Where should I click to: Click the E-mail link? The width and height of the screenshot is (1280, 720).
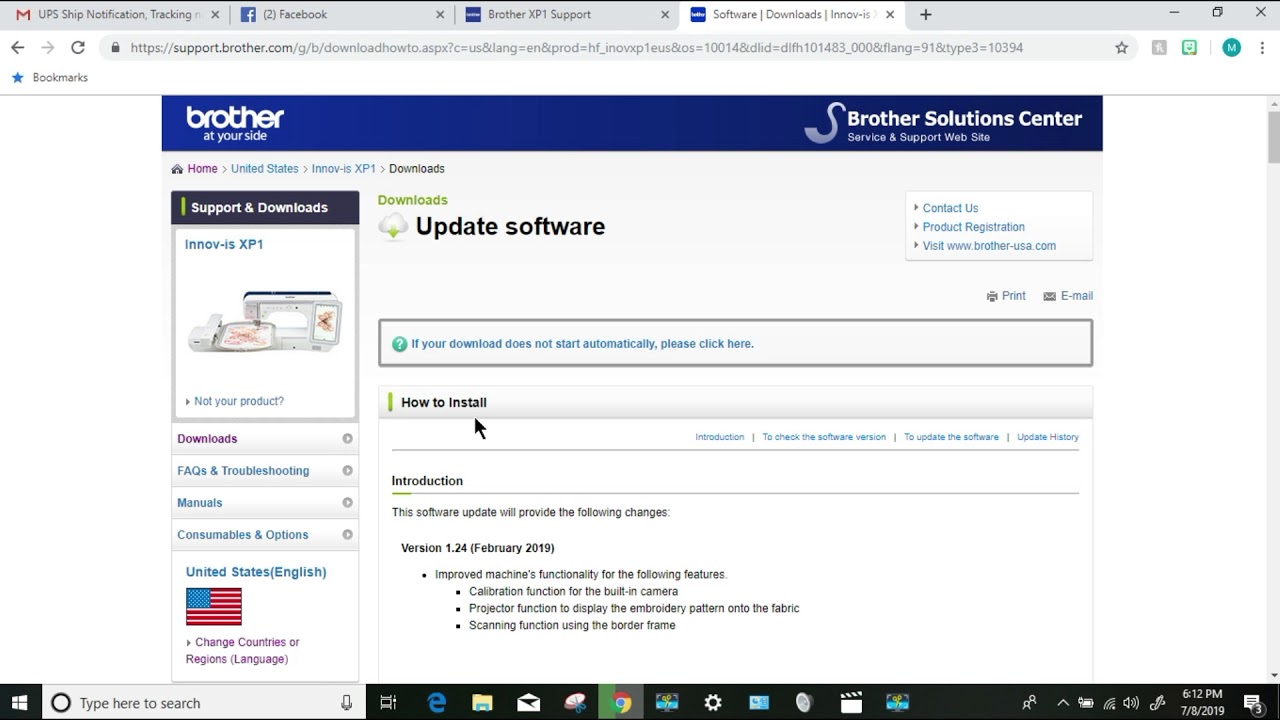pos(1077,296)
